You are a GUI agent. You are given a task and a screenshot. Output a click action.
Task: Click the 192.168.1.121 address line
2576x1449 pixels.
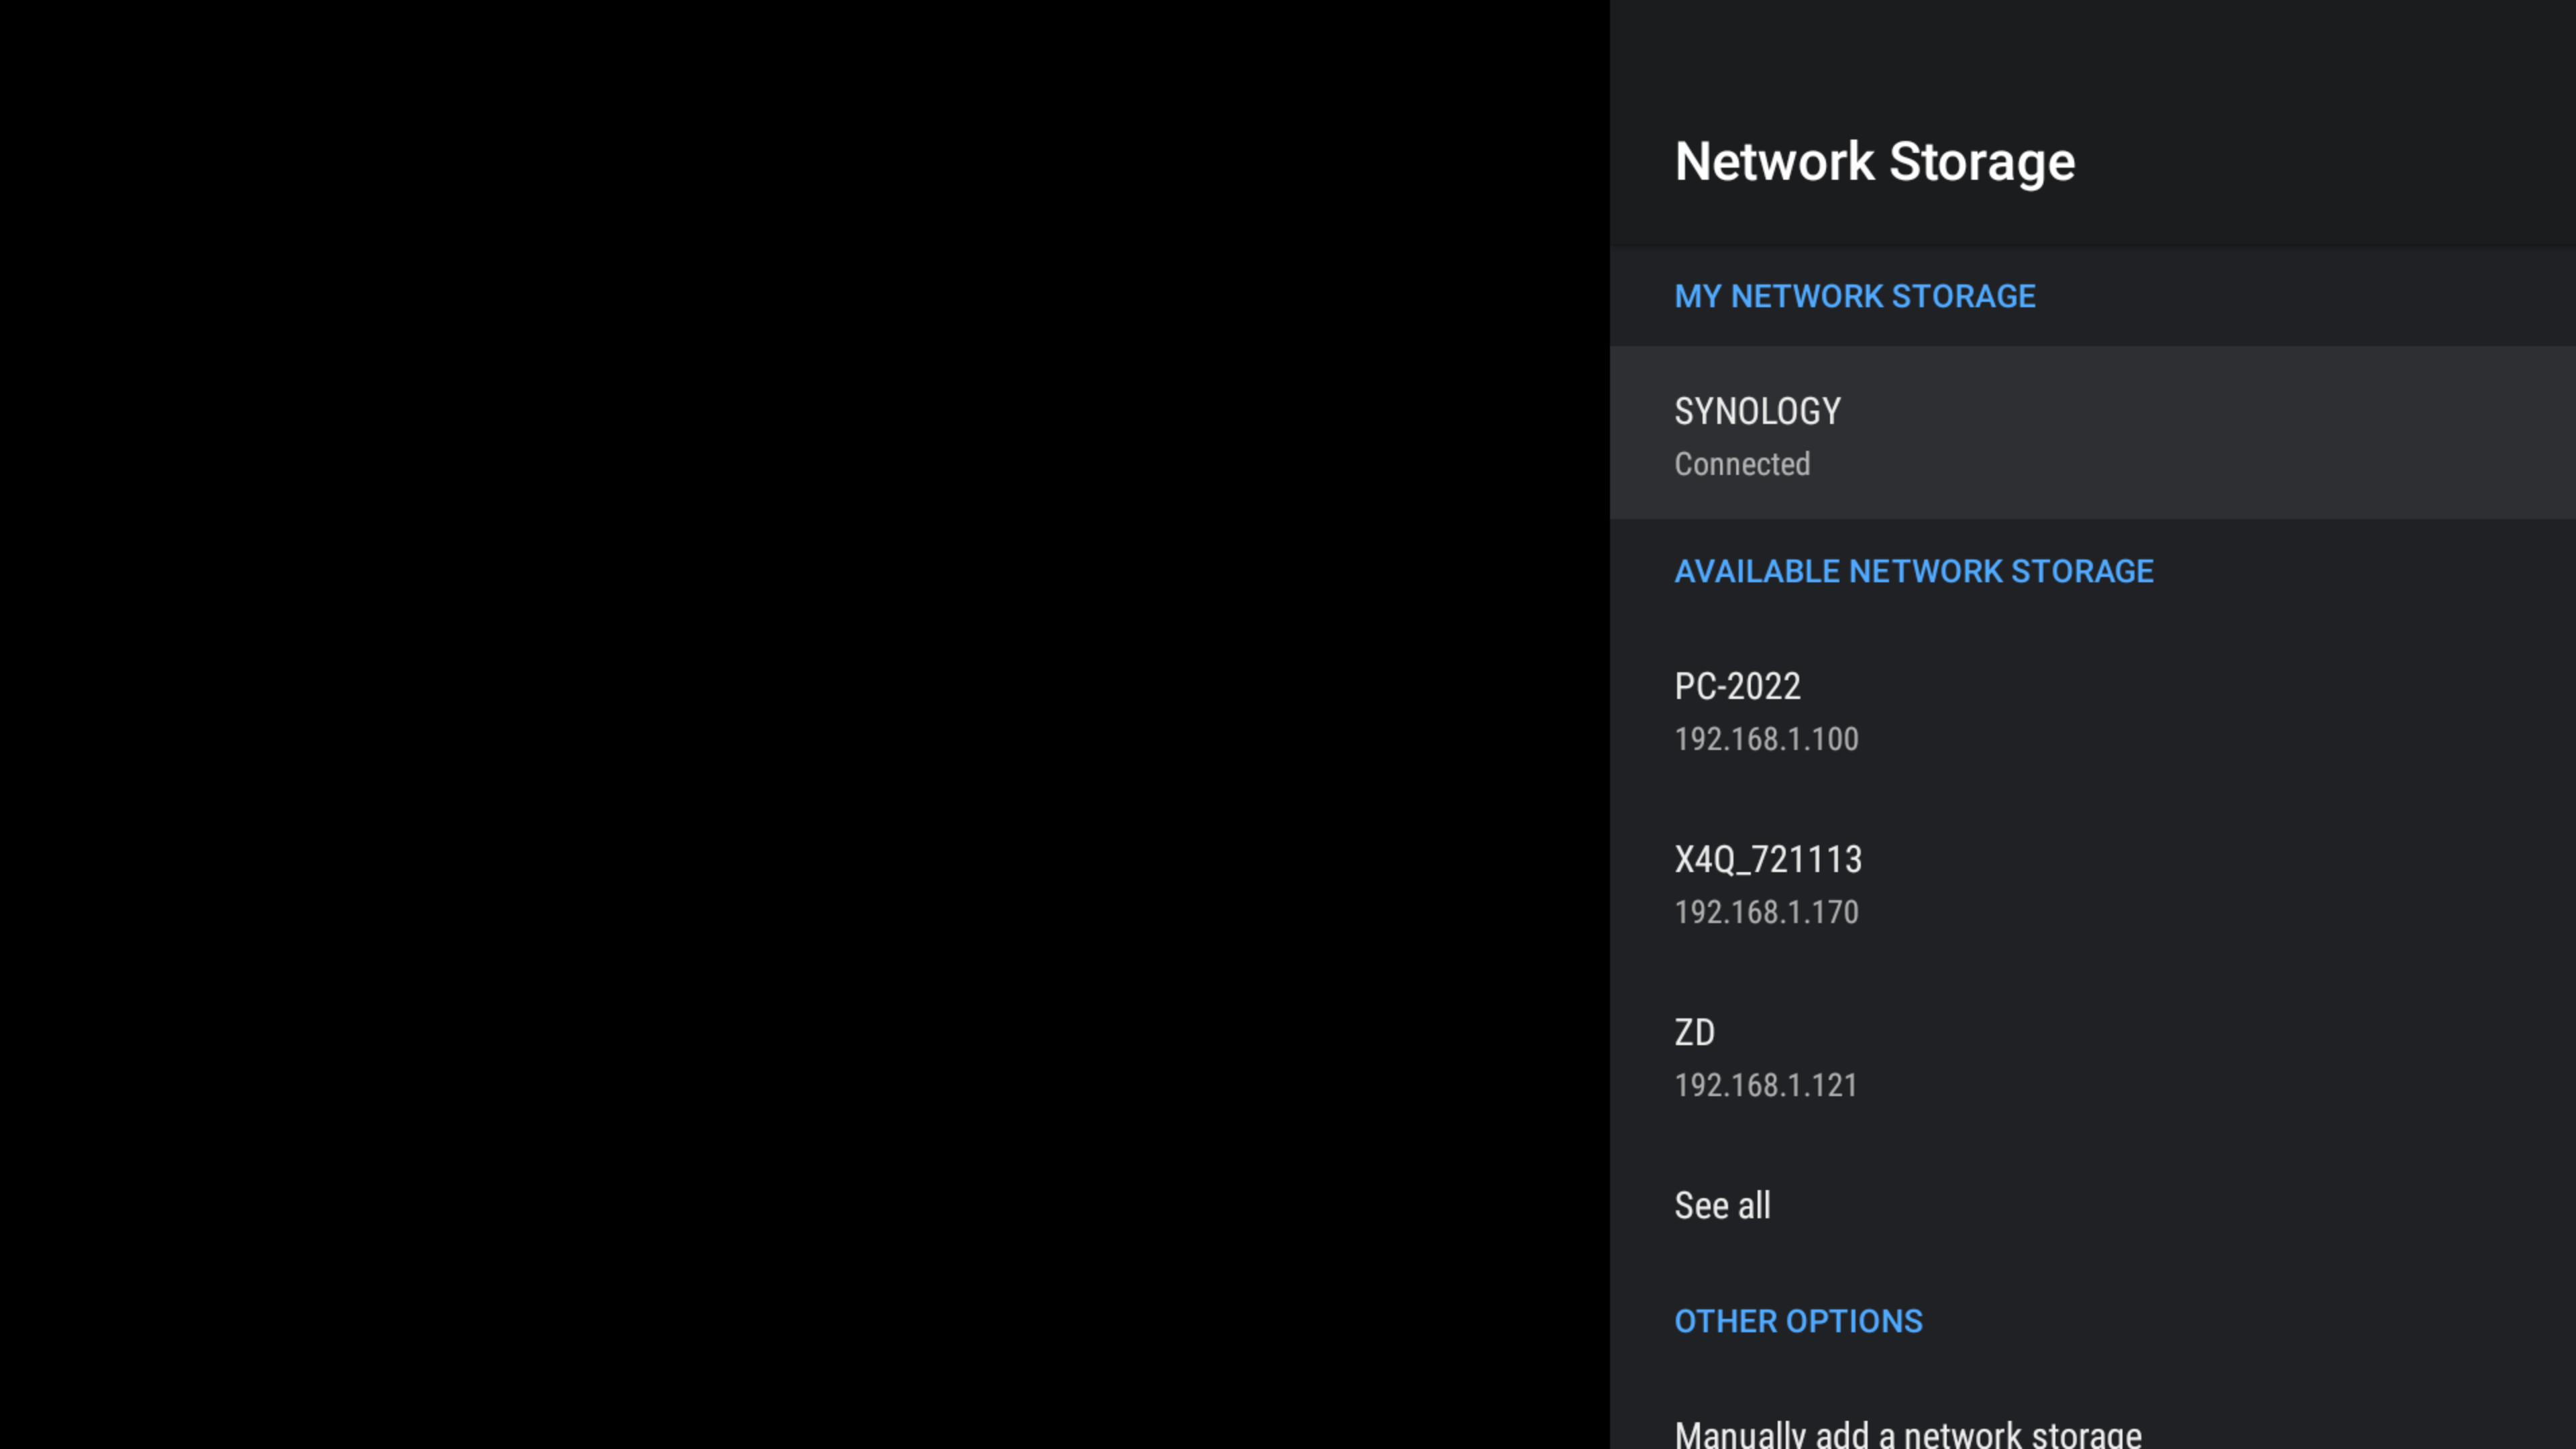(x=1765, y=1085)
